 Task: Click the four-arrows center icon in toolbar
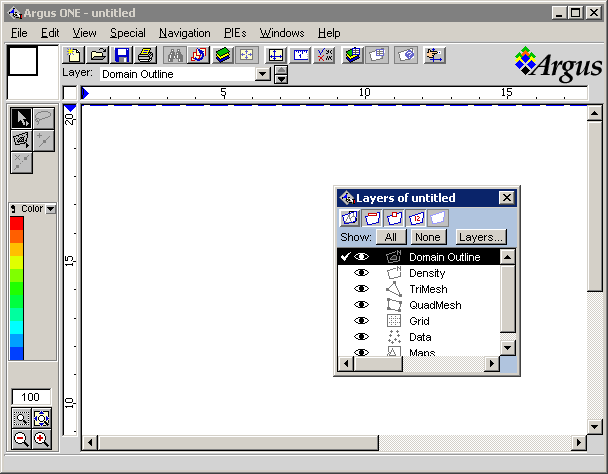coord(247,55)
